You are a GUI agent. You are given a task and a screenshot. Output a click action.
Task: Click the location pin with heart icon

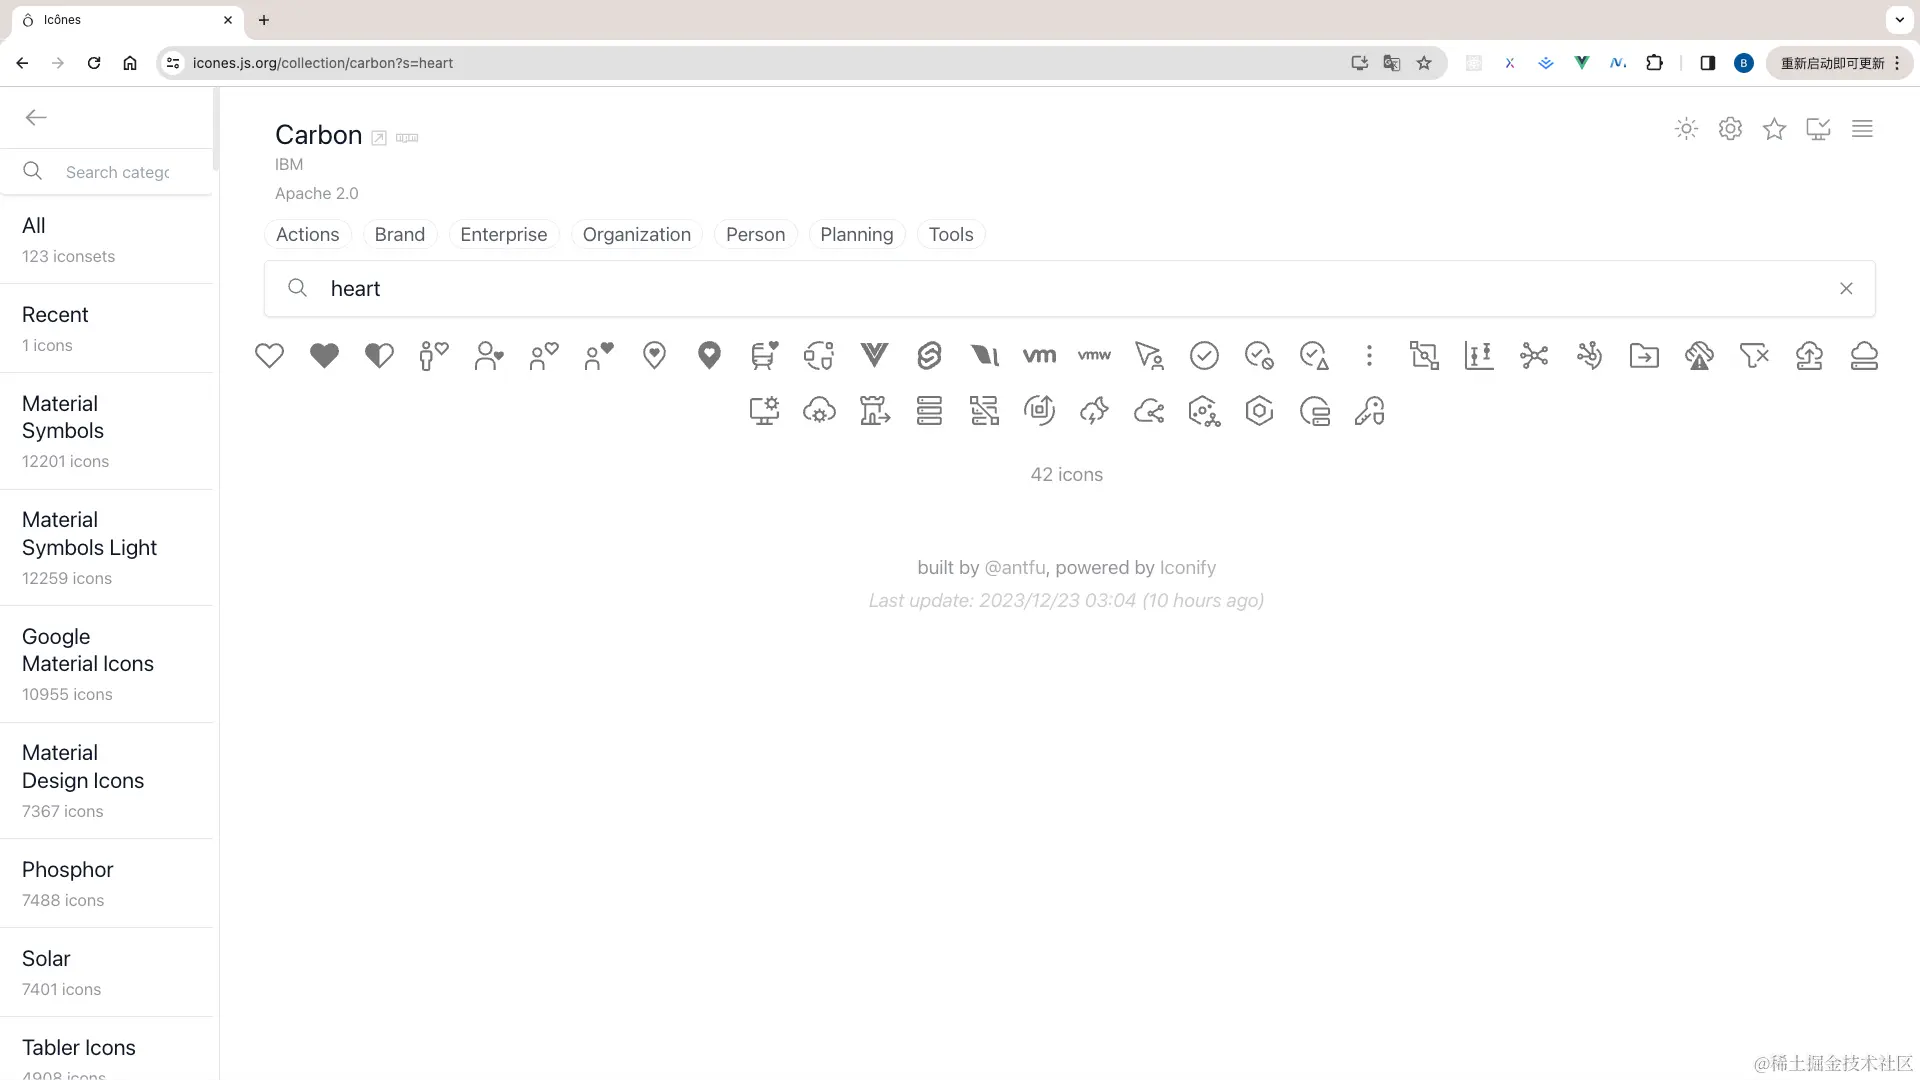click(654, 355)
